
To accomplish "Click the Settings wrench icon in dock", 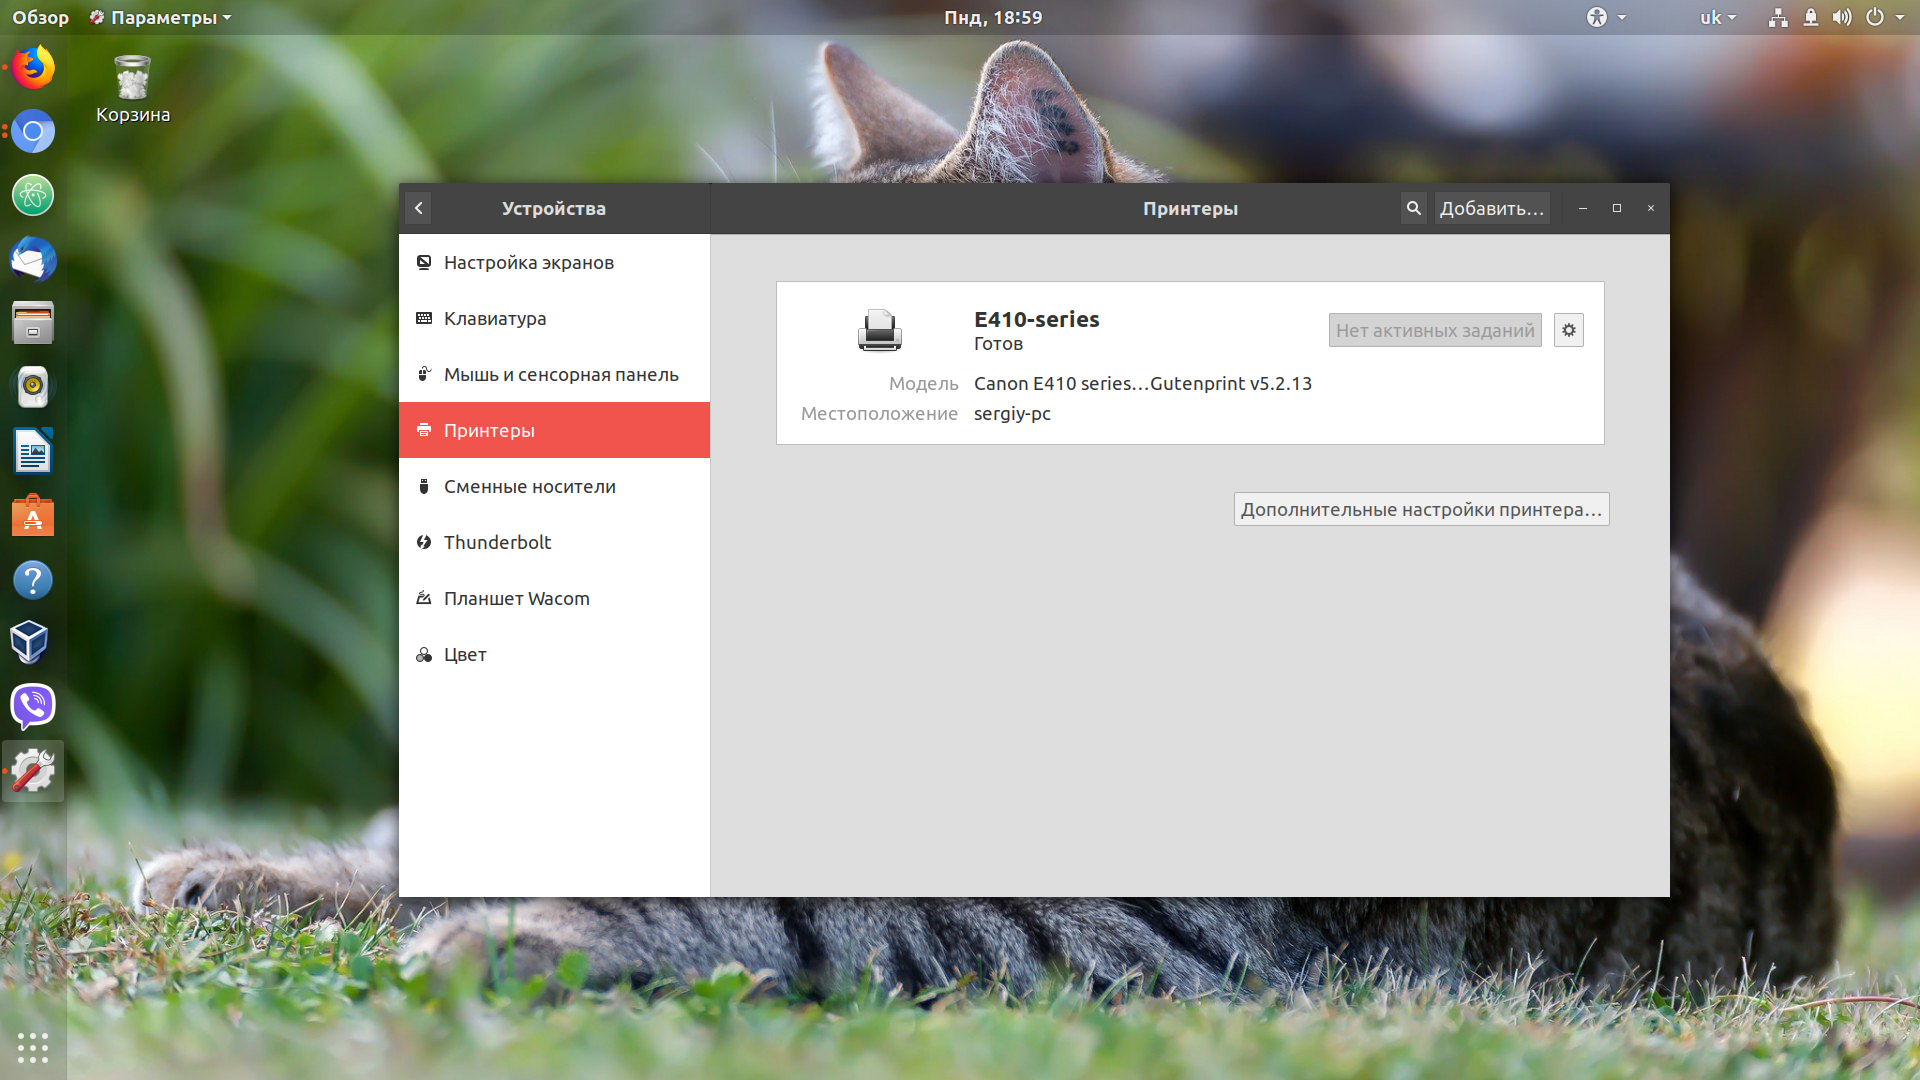I will [33, 771].
